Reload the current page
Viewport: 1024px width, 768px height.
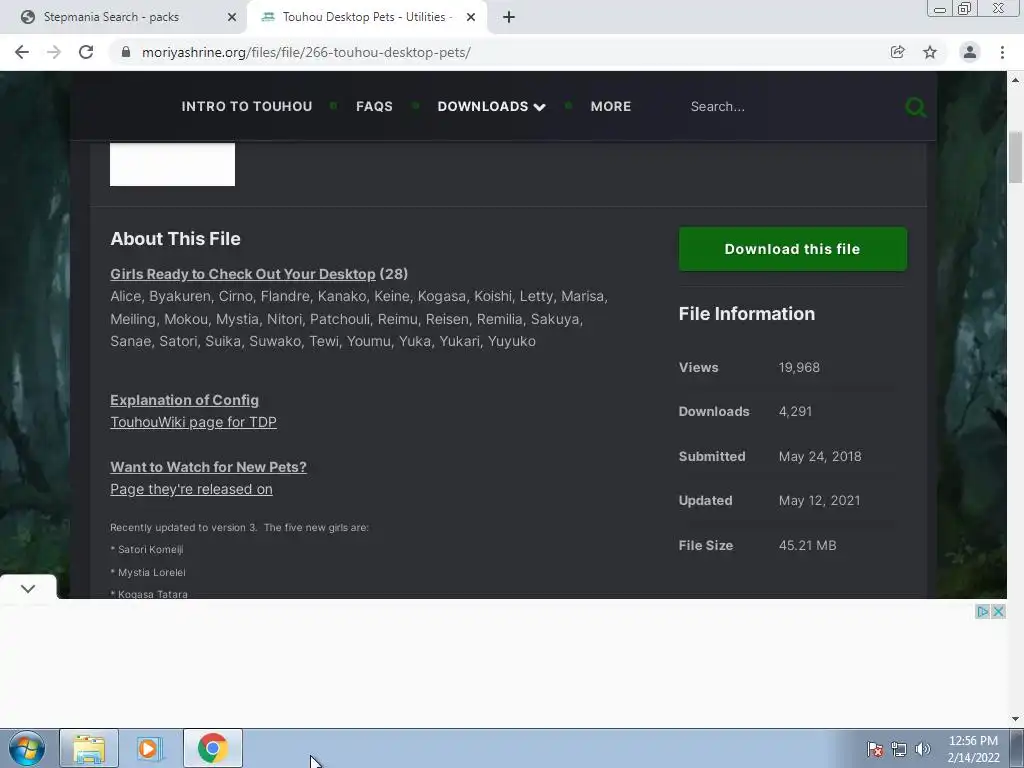[86, 52]
